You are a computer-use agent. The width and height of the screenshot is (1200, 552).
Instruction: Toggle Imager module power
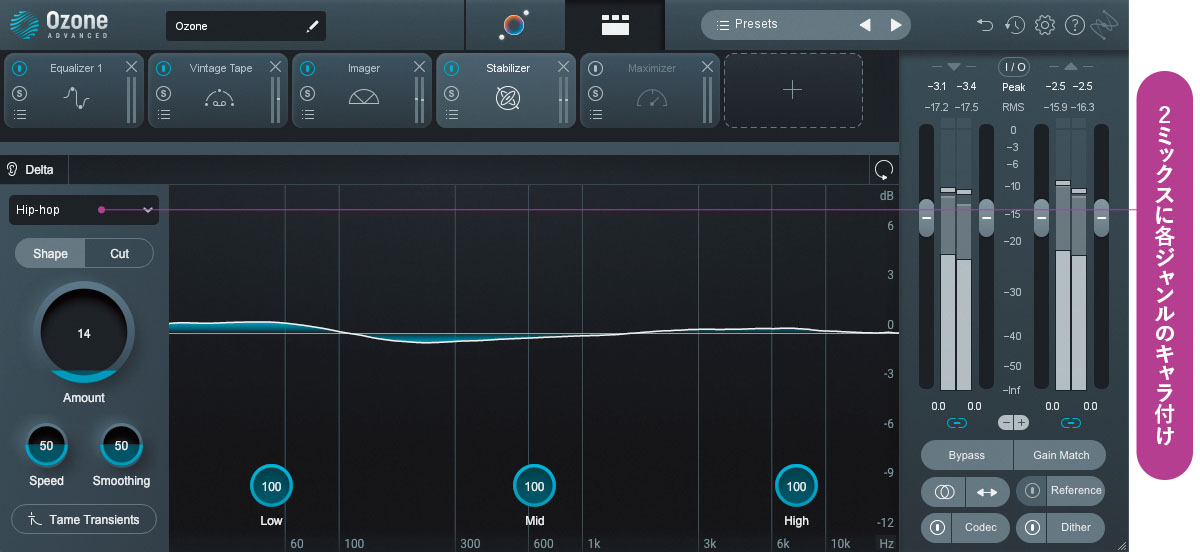(308, 69)
